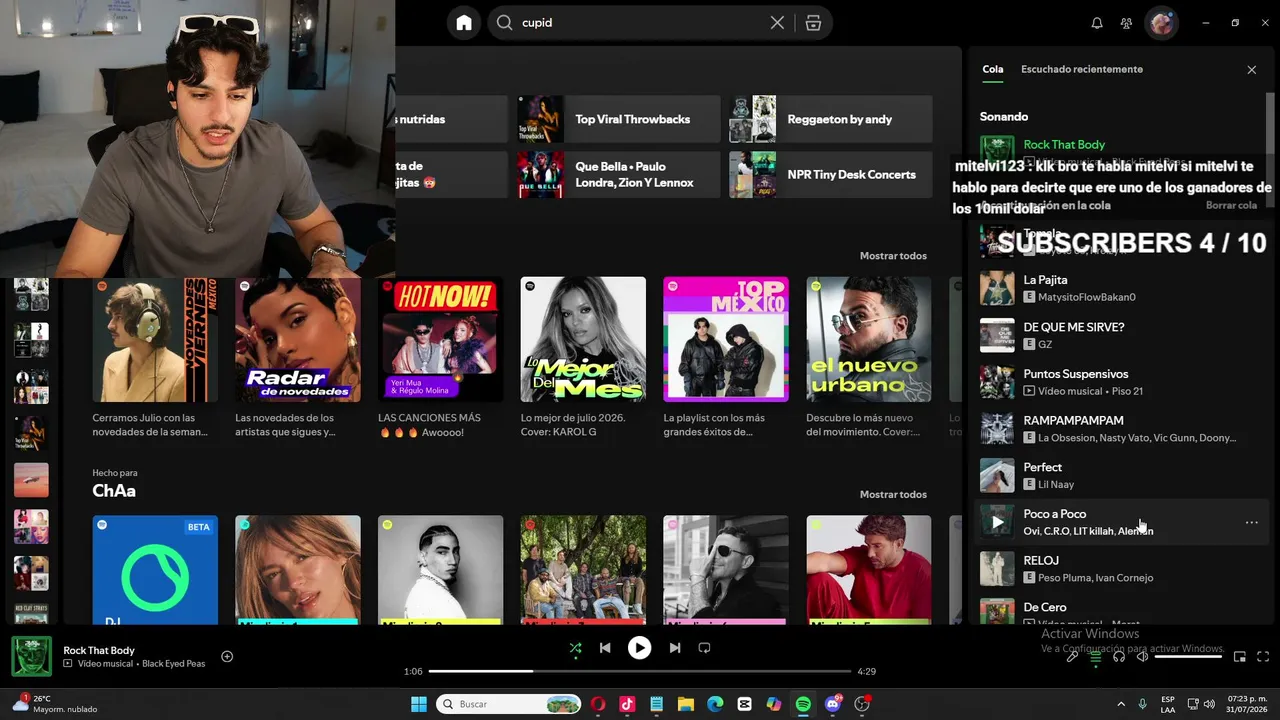Viewport: 1280px width, 720px height.
Task: Add Rock That Body to Liked Songs
Action: coord(227,657)
